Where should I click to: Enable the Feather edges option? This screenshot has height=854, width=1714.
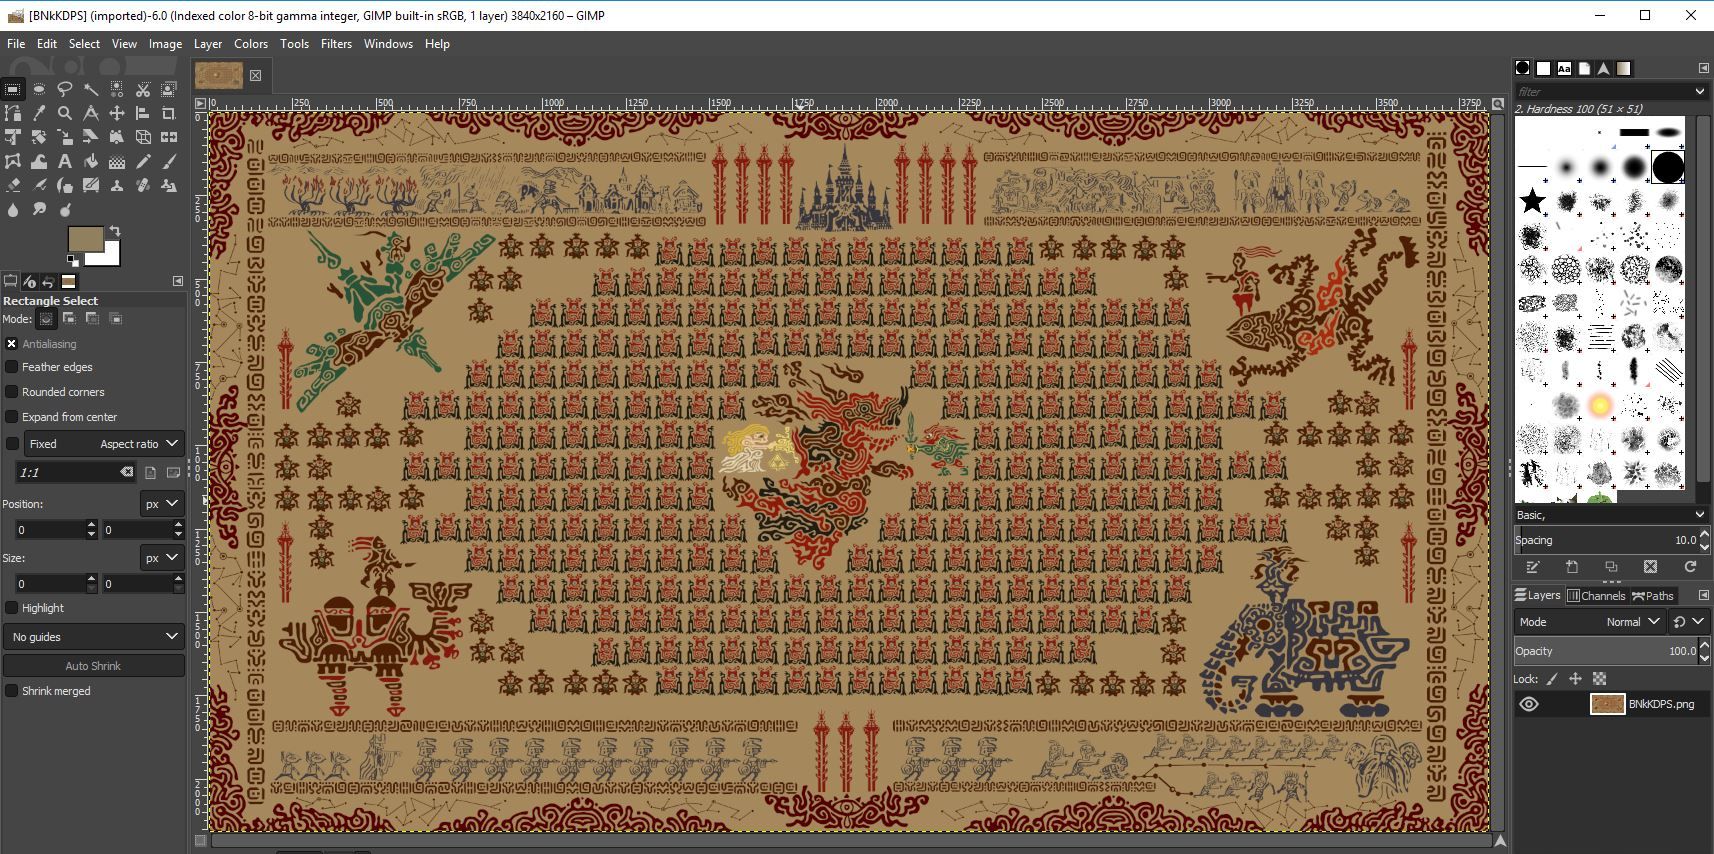(x=12, y=367)
